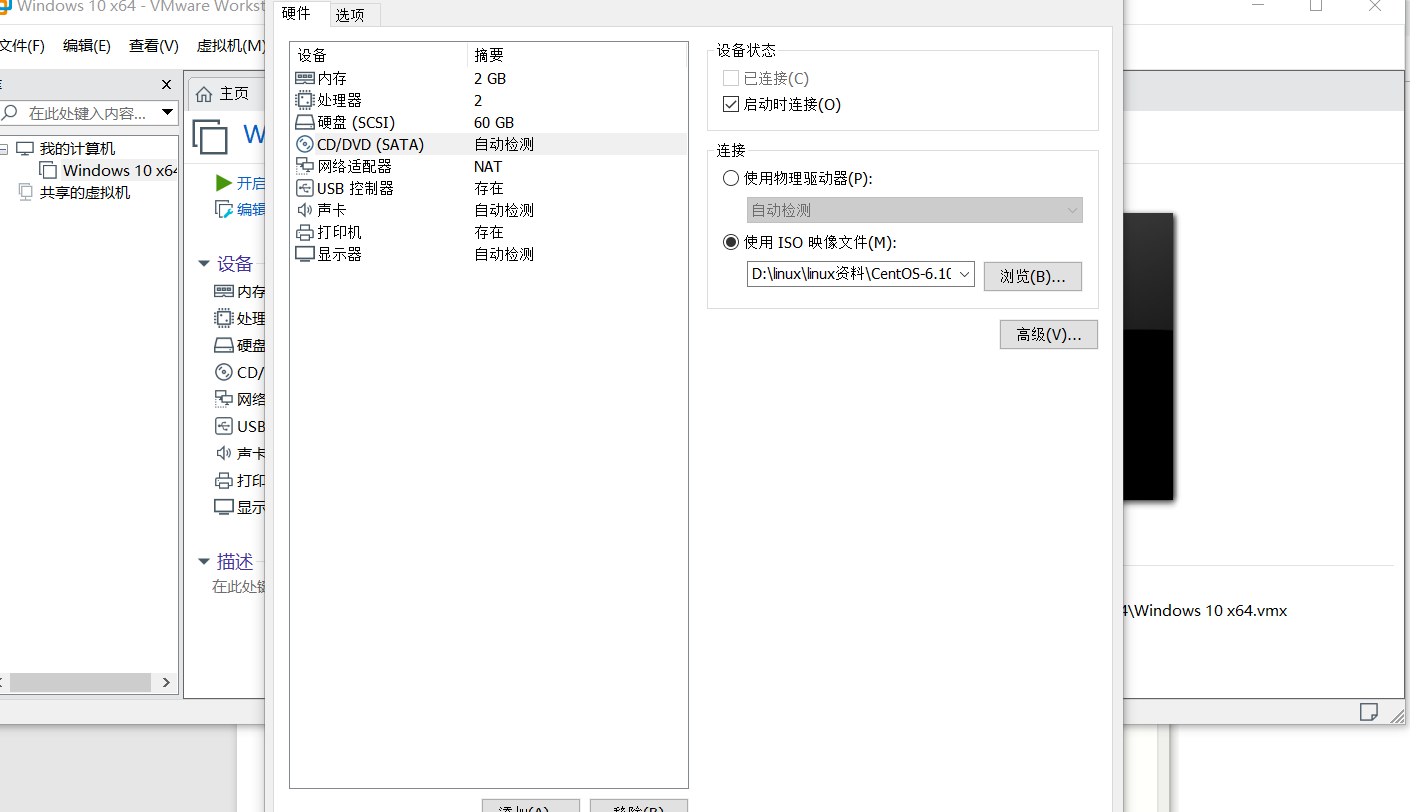Viewport: 1410px width, 812px height.
Task: Click the CD icon in main window devices
Action: pos(224,372)
